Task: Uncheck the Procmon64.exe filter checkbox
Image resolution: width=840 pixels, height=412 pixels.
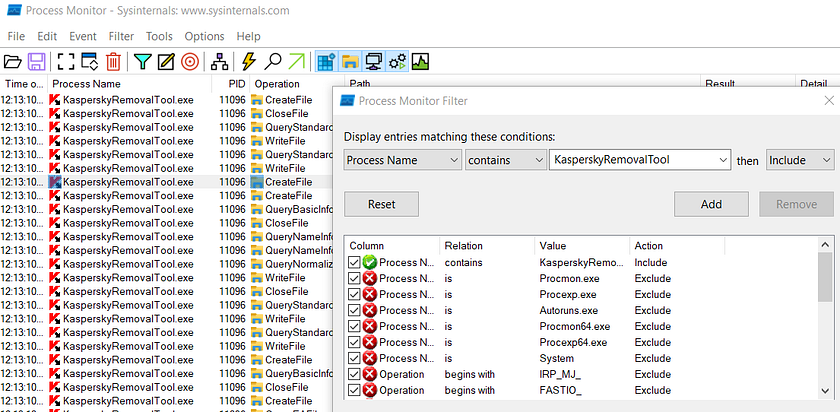Action: (x=354, y=326)
